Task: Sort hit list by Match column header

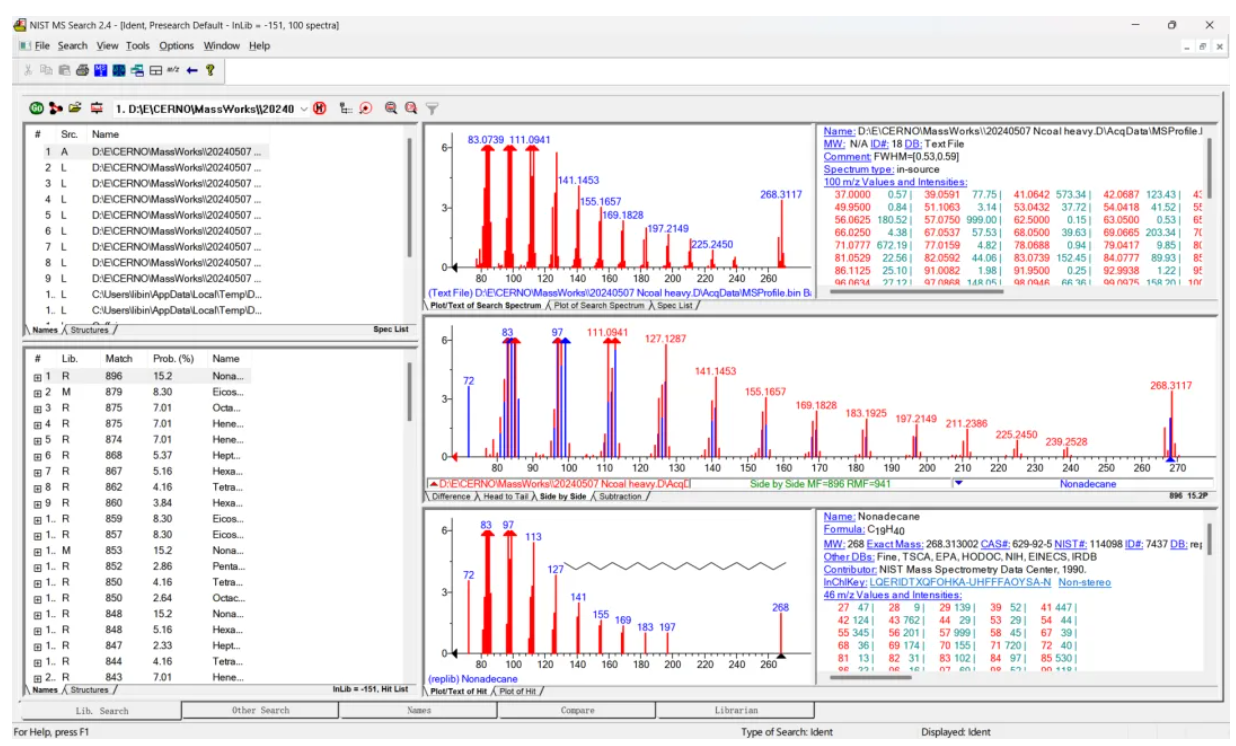Action: 118,358
